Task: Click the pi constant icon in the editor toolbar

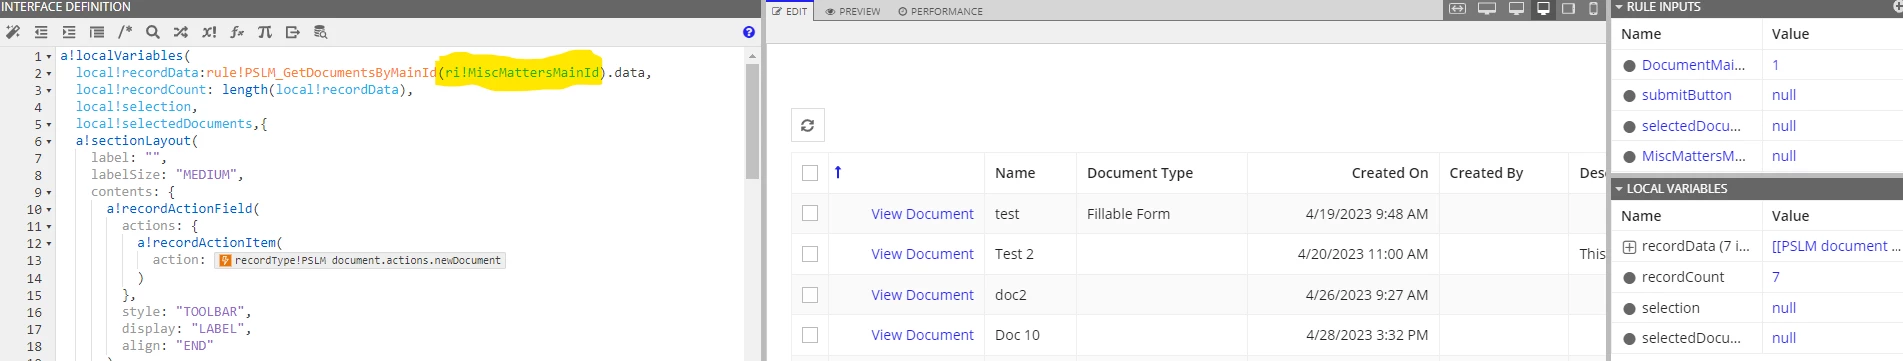Action: pyautogui.click(x=265, y=32)
